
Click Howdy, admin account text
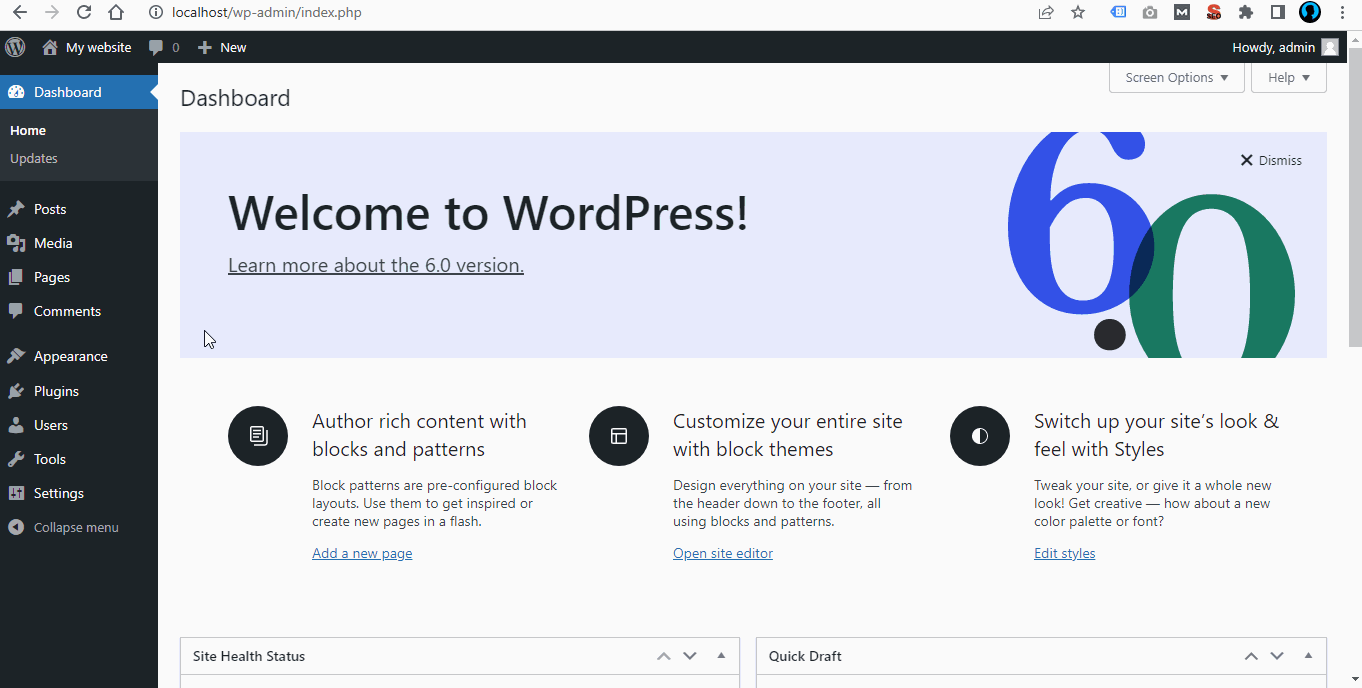1273,47
